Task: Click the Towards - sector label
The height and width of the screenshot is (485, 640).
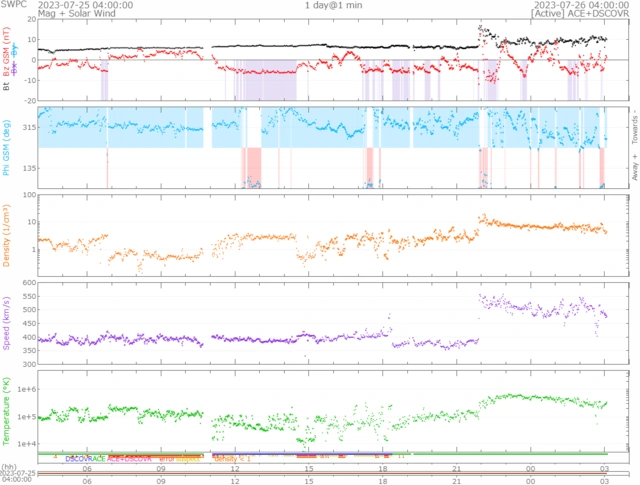Action: [635, 127]
